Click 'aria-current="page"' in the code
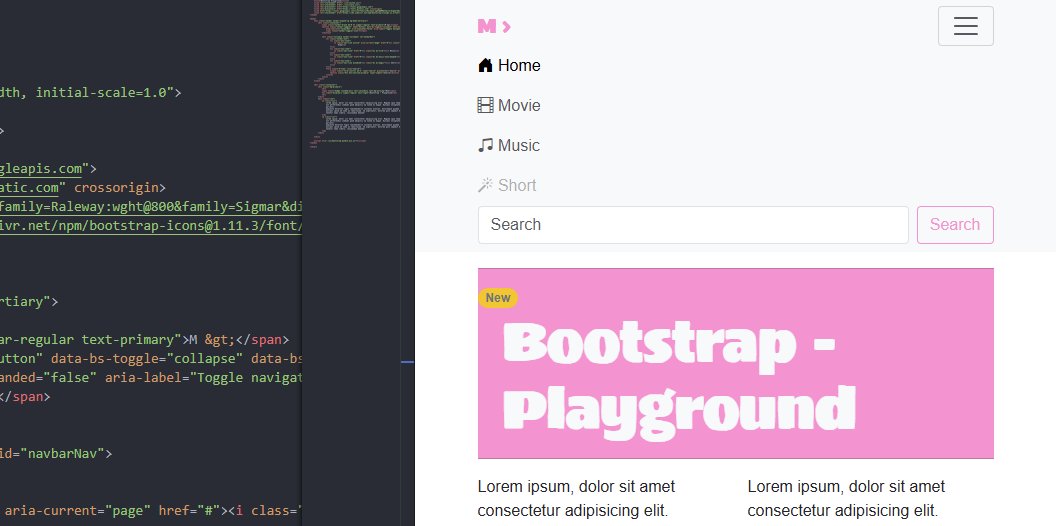This screenshot has height=526, width=1056. pos(78,511)
